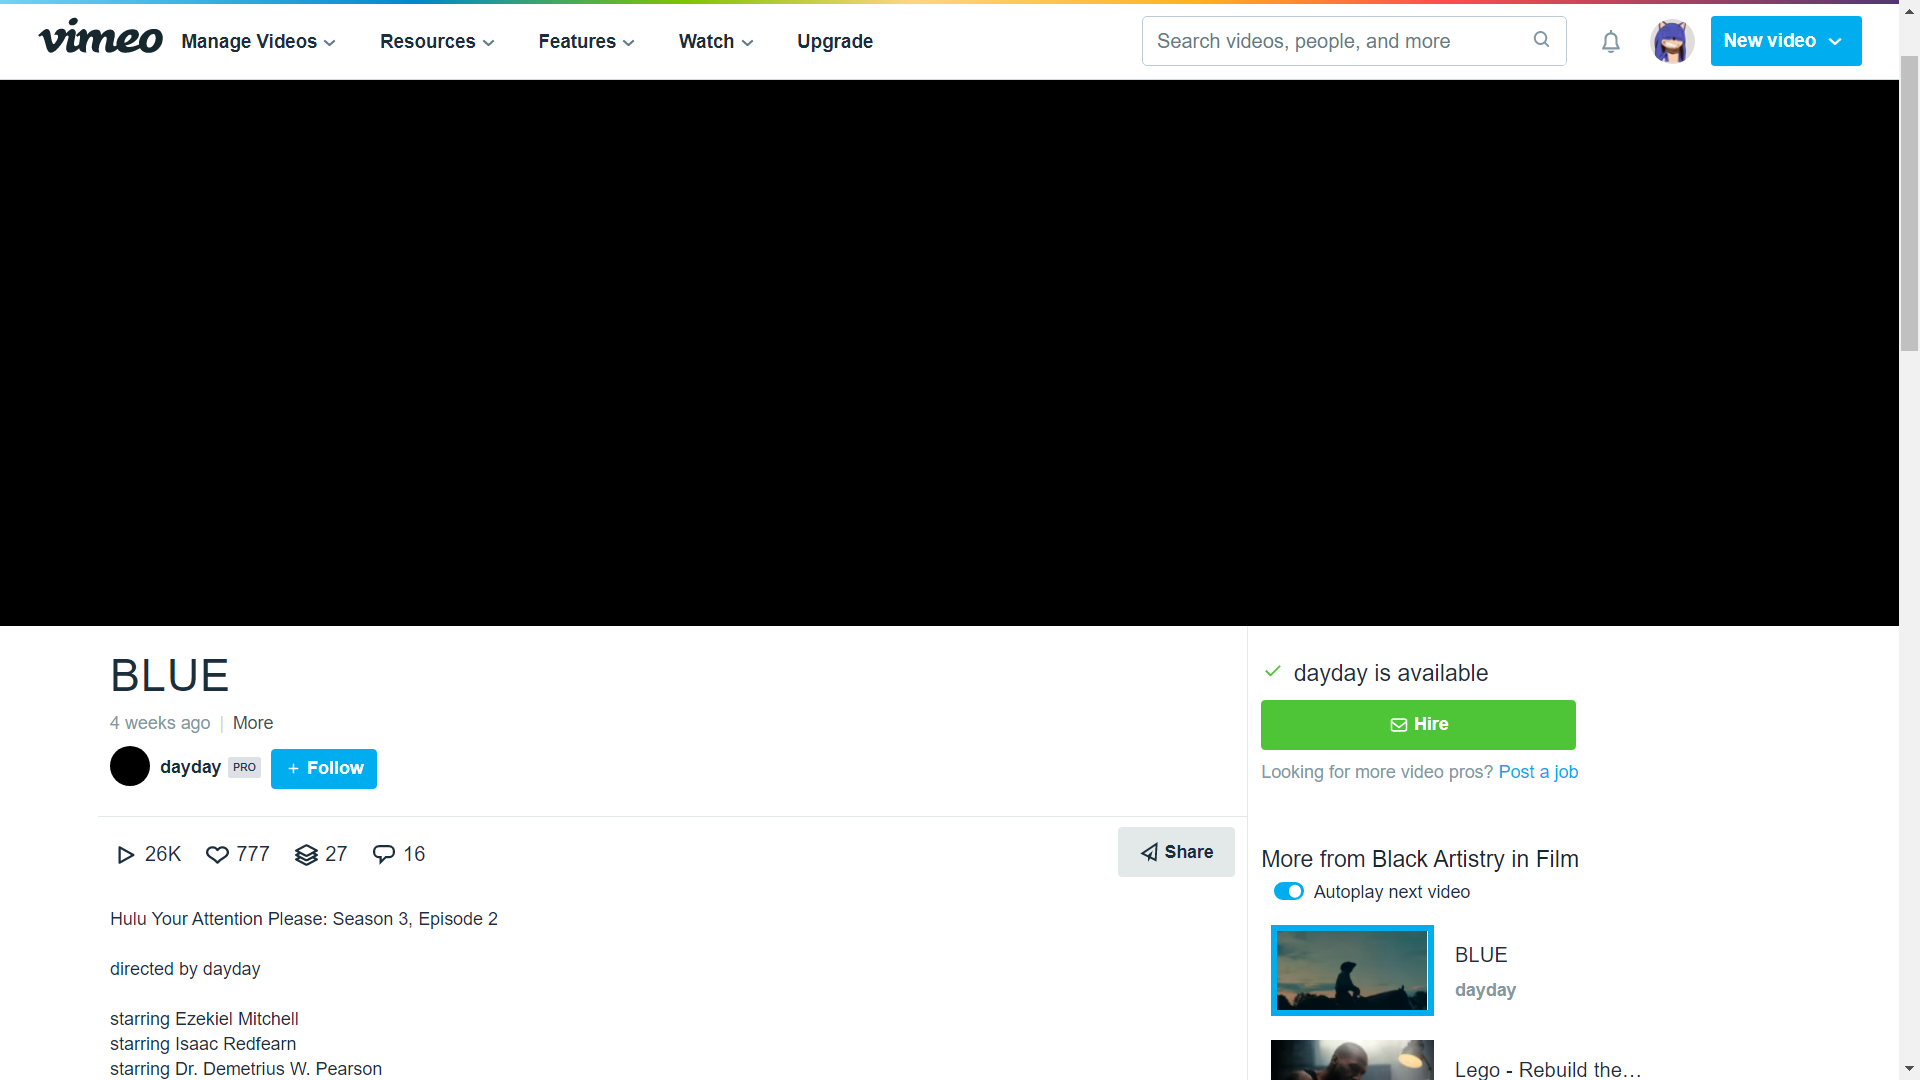Click the green availability checkmark

[1272, 672]
